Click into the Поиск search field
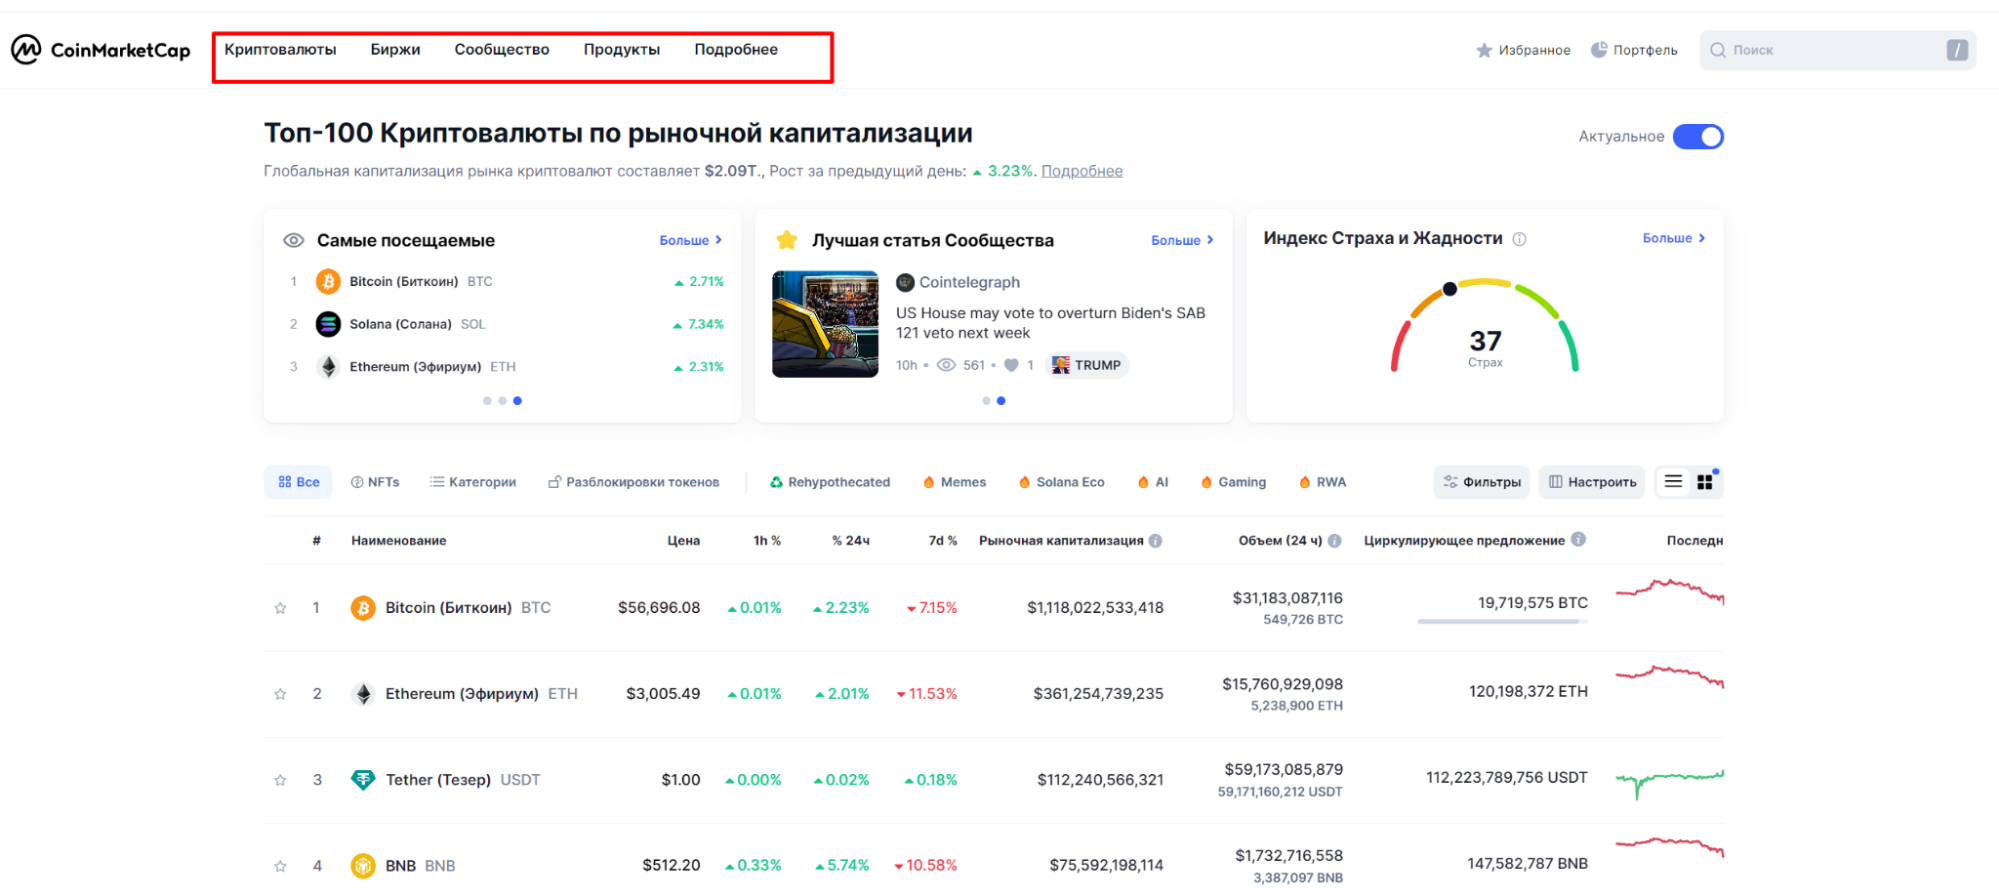 (1838, 50)
